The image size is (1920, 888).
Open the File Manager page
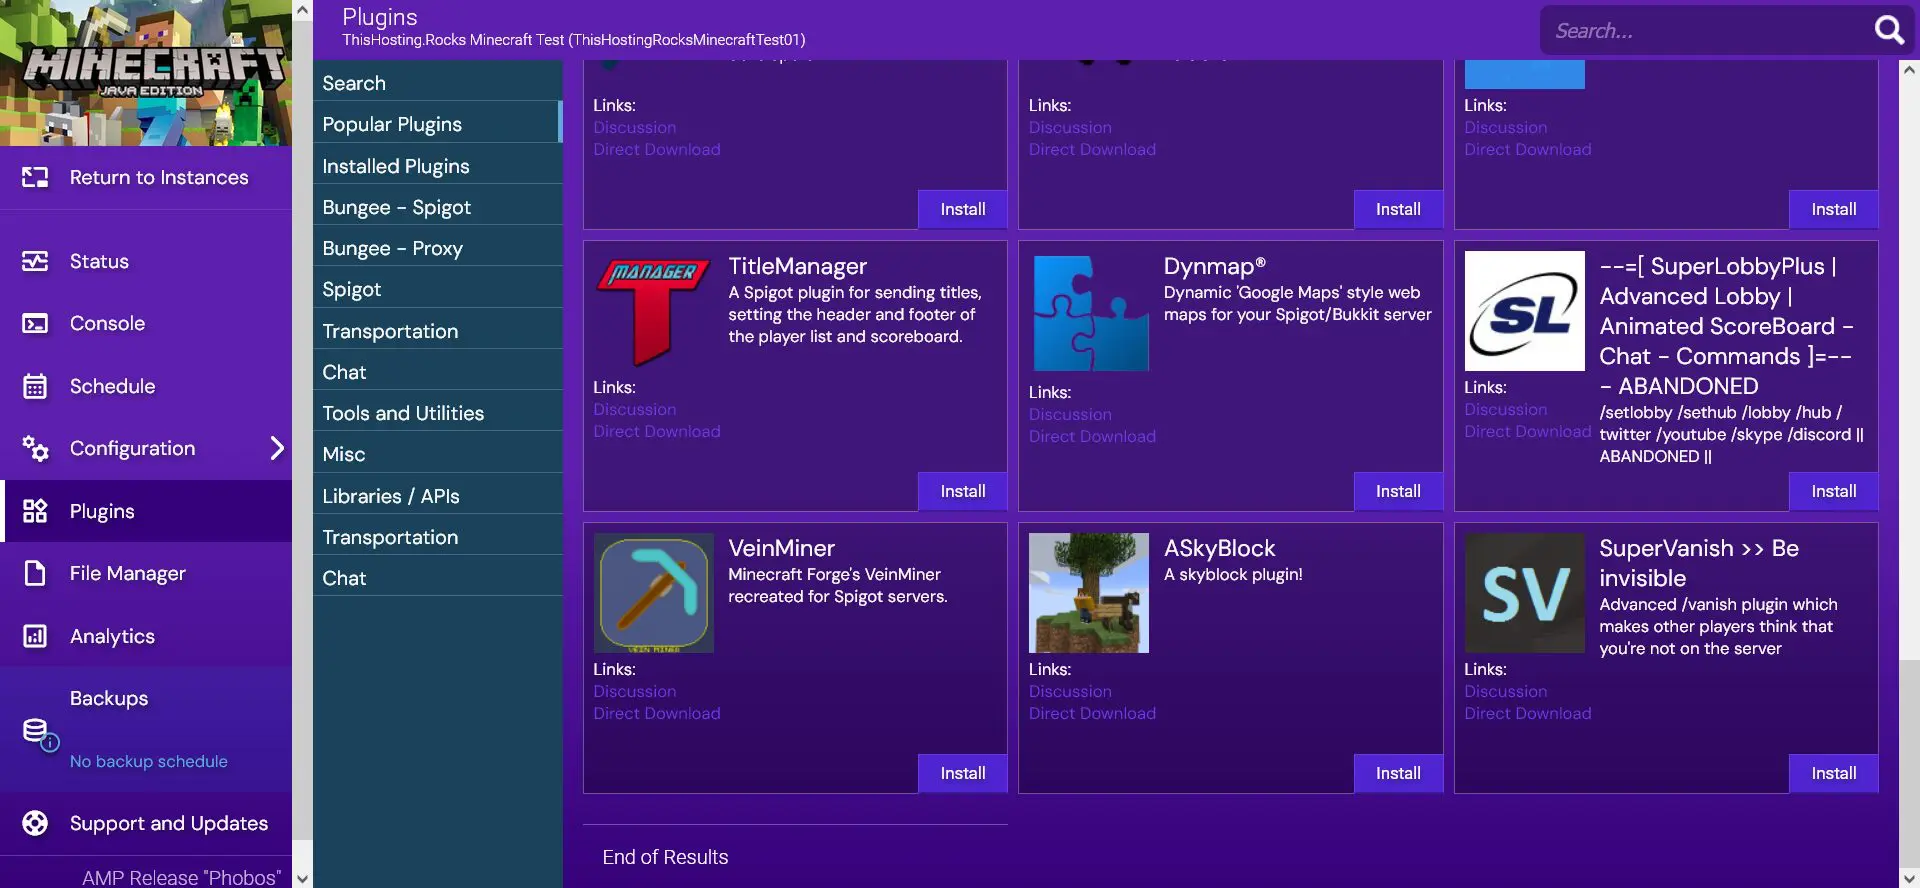[x=146, y=573]
